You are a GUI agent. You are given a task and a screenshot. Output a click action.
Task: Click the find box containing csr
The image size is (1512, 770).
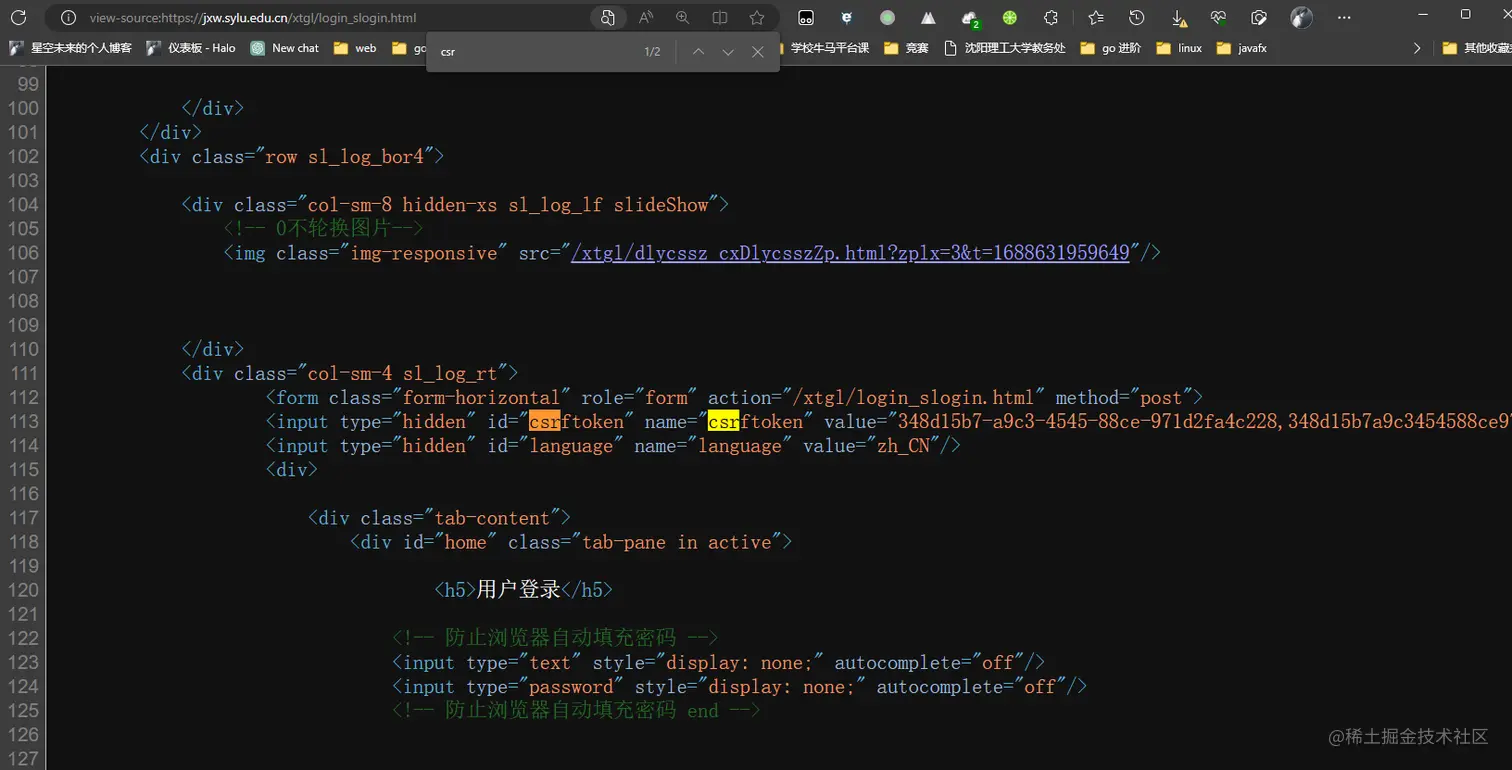click(x=535, y=52)
